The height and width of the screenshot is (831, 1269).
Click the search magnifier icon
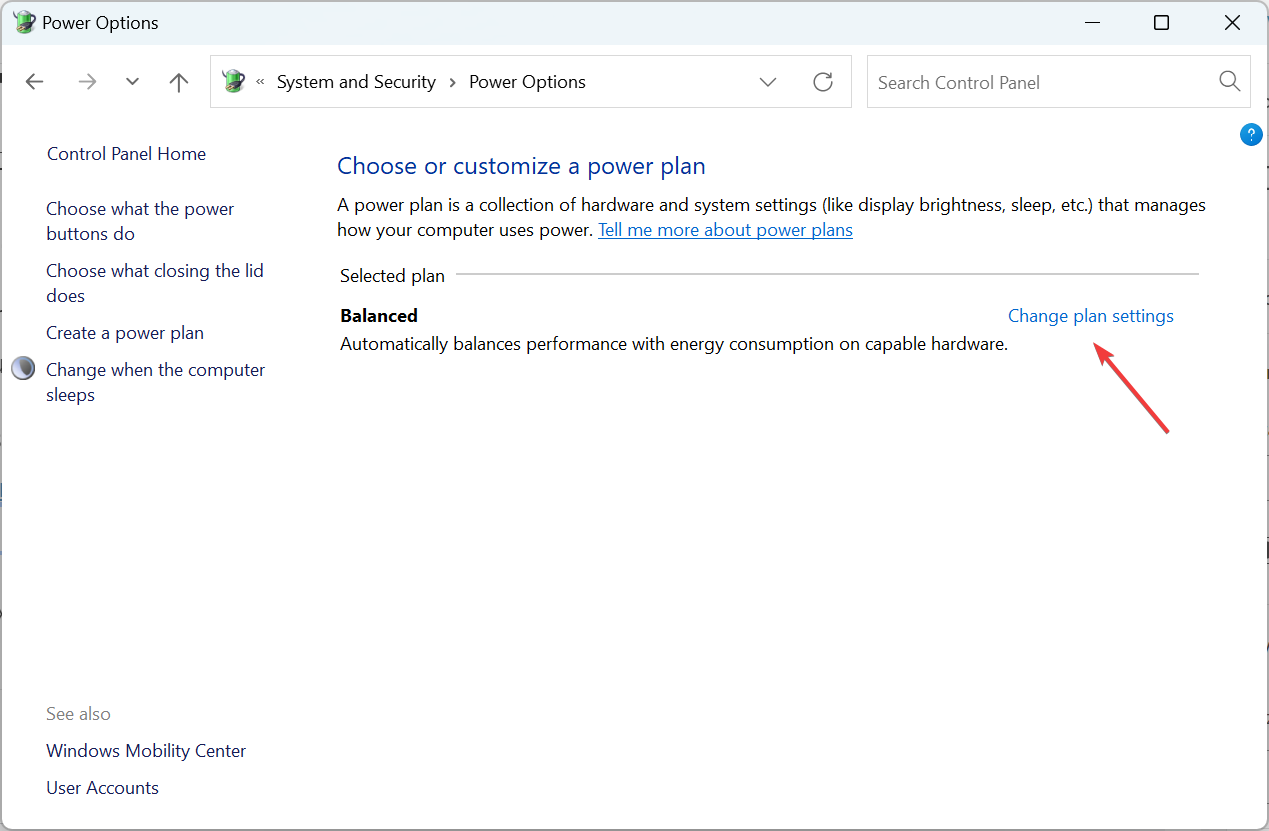tap(1230, 82)
